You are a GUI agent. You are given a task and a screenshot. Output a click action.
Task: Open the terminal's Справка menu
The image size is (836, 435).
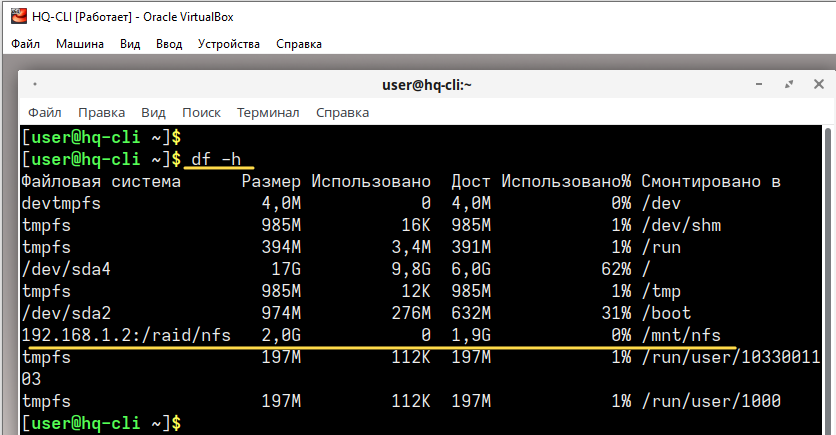342,112
